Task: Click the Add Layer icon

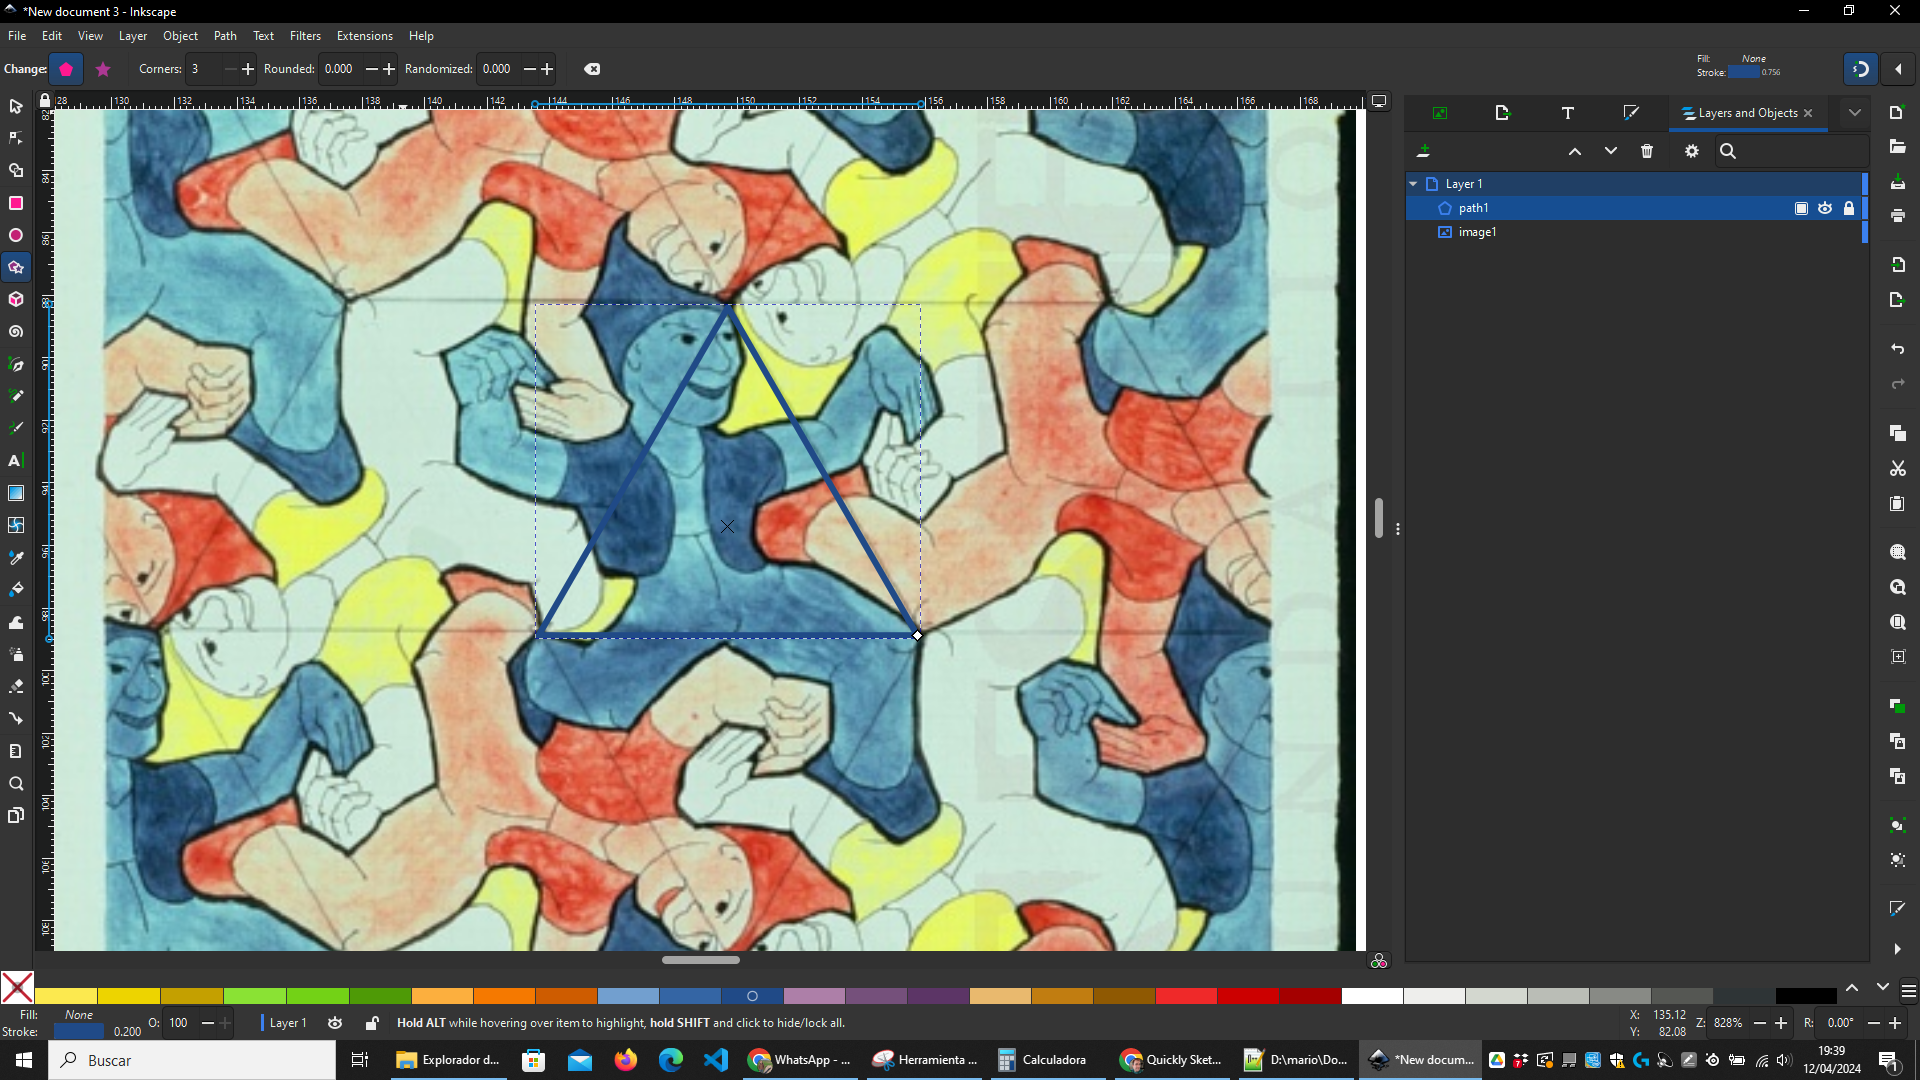Action: point(1423,151)
